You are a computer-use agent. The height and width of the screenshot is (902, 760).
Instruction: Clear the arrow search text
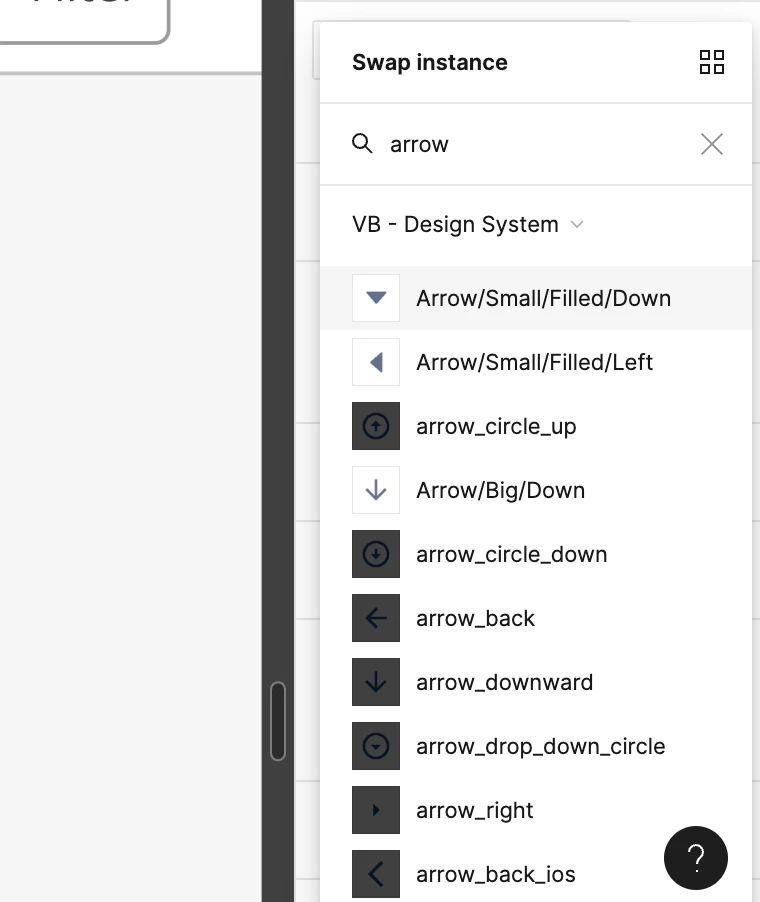click(x=712, y=144)
